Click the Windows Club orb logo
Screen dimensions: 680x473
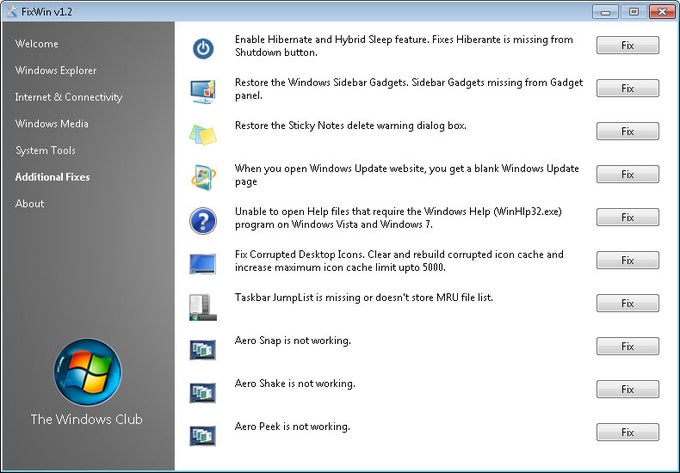88,372
